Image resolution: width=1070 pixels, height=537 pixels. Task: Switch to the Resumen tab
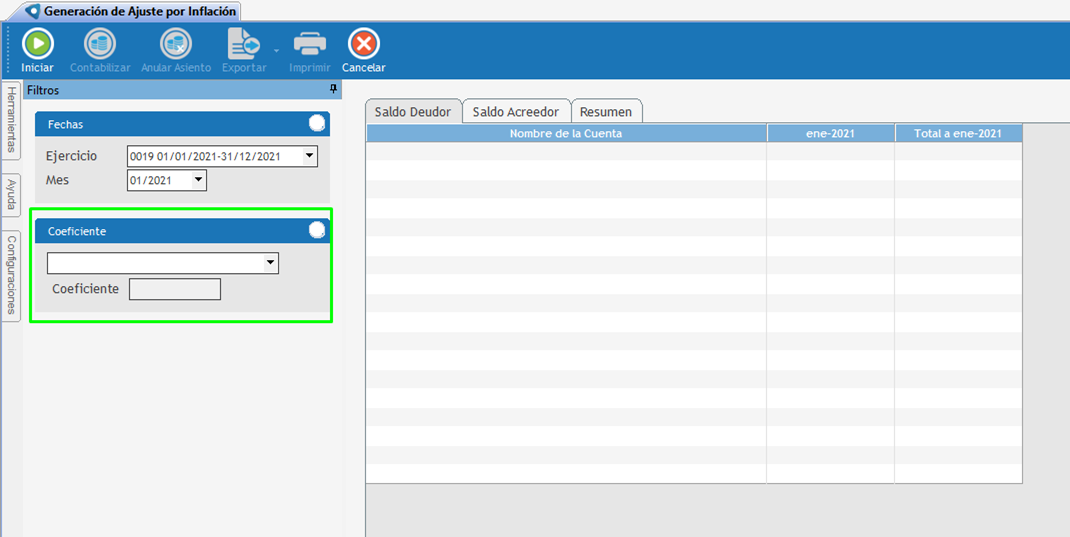click(x=606, y=112)
